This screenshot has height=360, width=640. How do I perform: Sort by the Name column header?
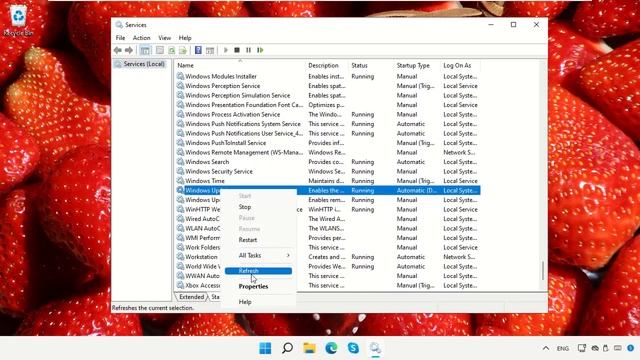240,65
